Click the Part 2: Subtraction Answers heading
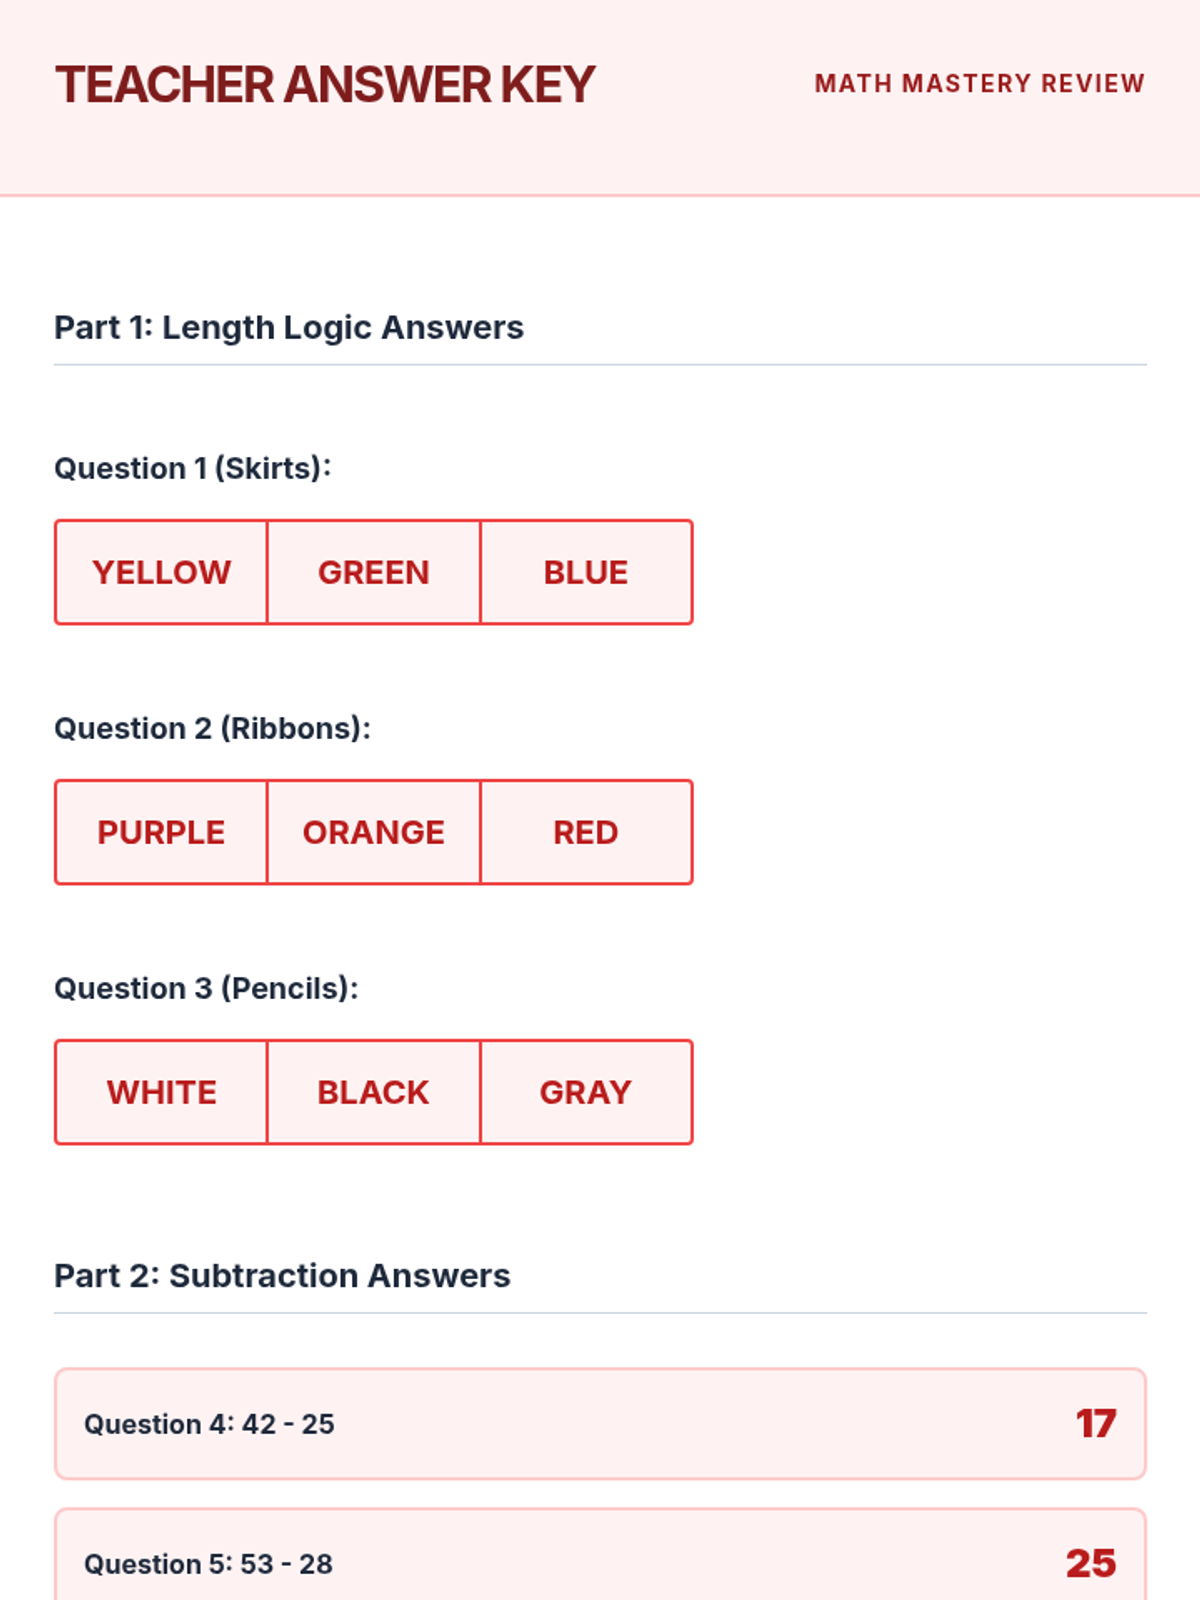This screenshot has width=1200, height=1600. [x=282, y=1275]
